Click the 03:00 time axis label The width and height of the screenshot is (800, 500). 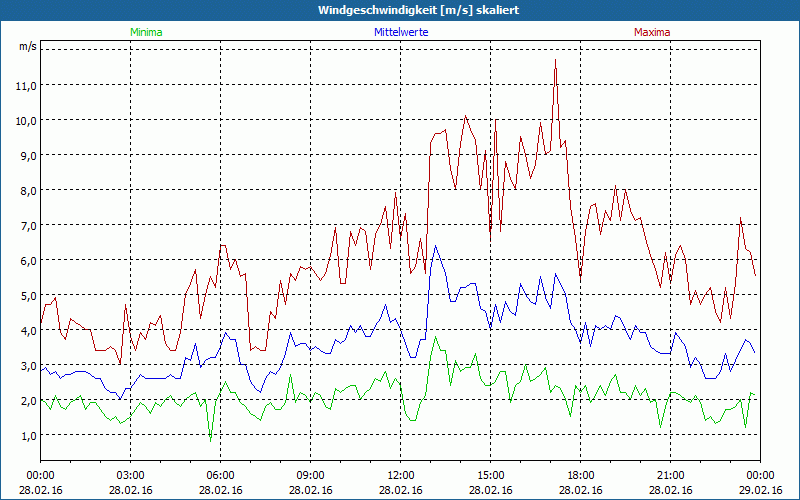pos(131,476)
